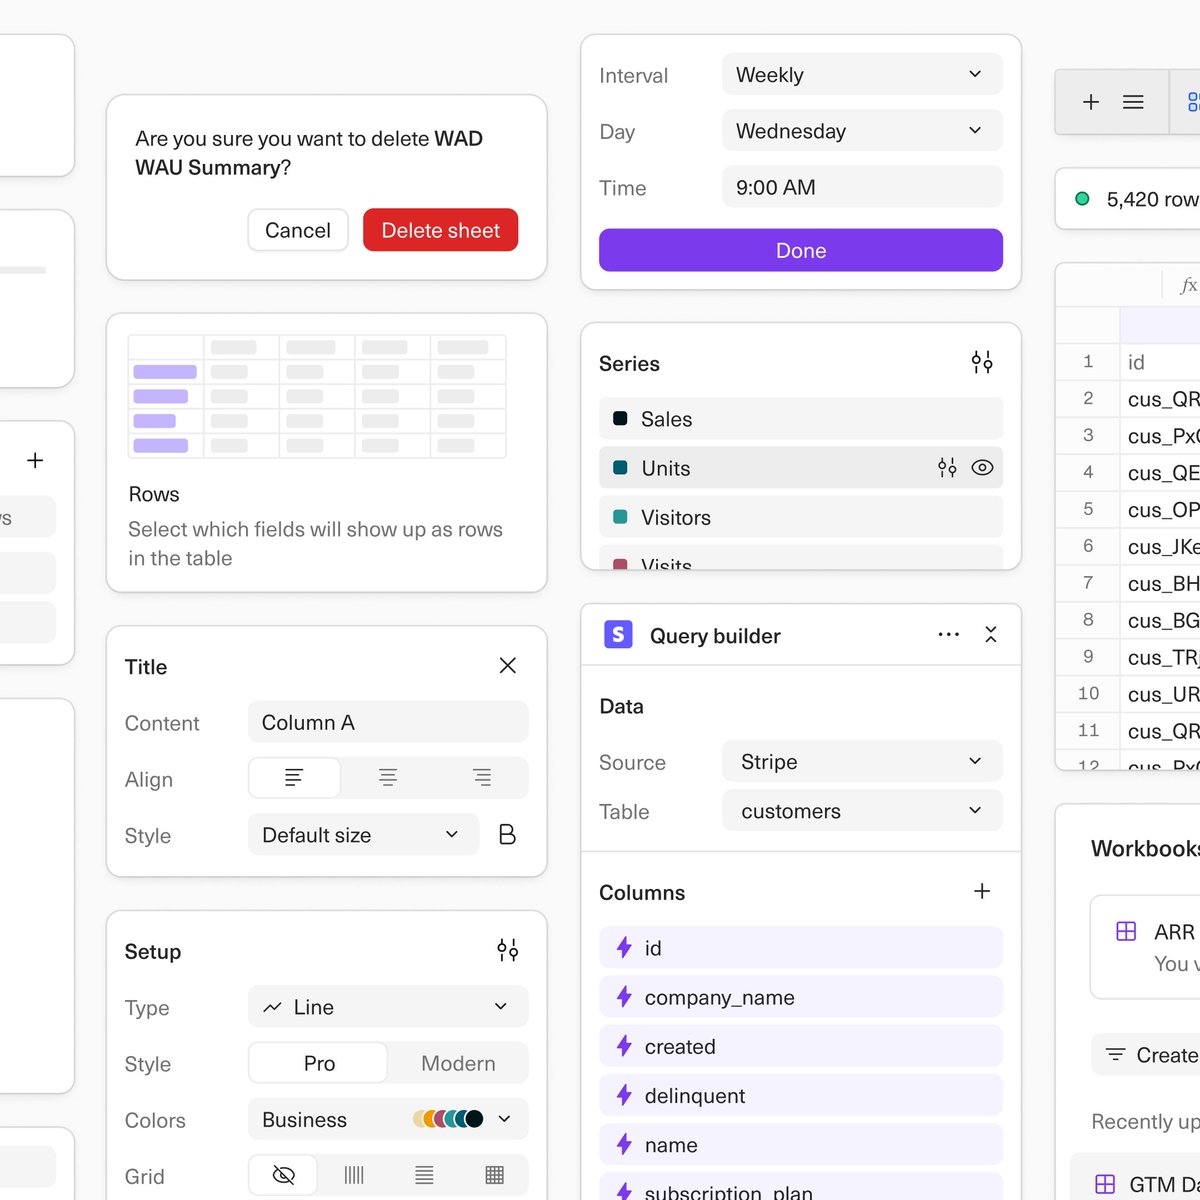Select right text alignment
Screen dimensions: 1200x1200
pos(482,778)
